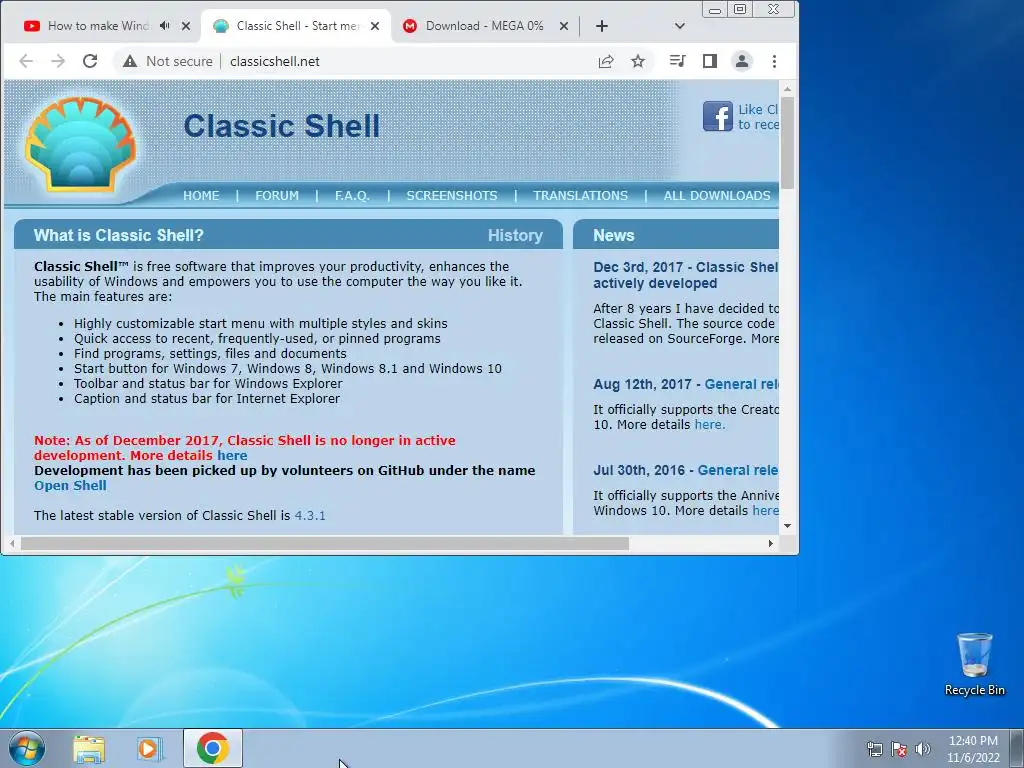Click the News panel heading
1024x768 pixels.
pos(614,235)
